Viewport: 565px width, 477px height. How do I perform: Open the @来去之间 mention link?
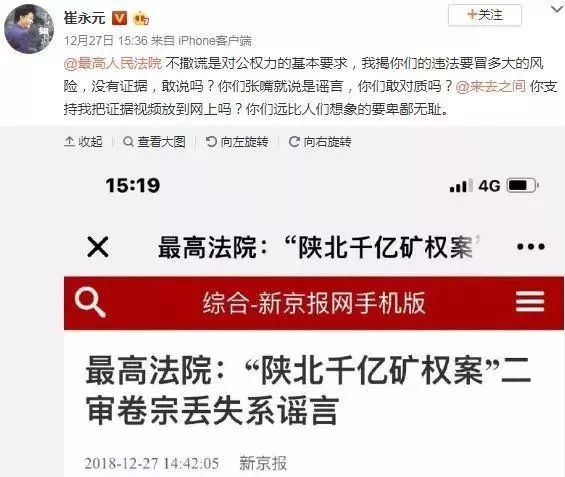click(x=490, y=86)
